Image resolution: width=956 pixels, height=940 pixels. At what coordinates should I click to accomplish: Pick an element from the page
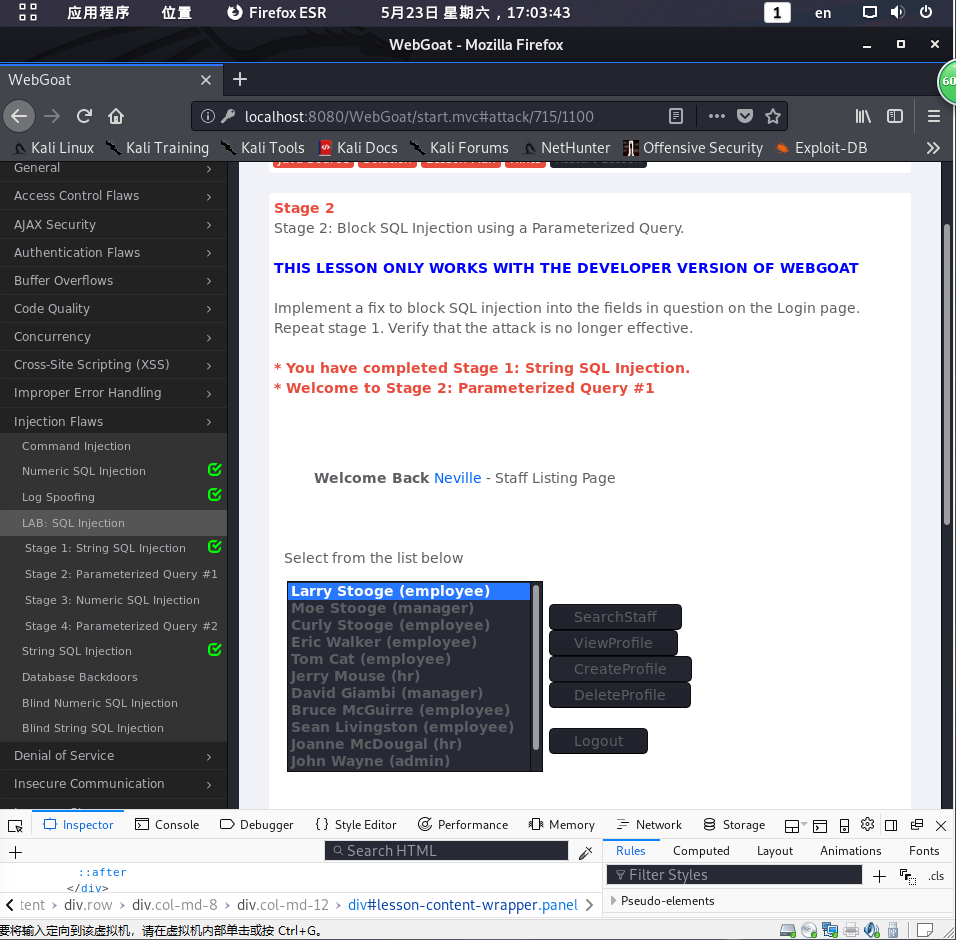tap(15, 825)
